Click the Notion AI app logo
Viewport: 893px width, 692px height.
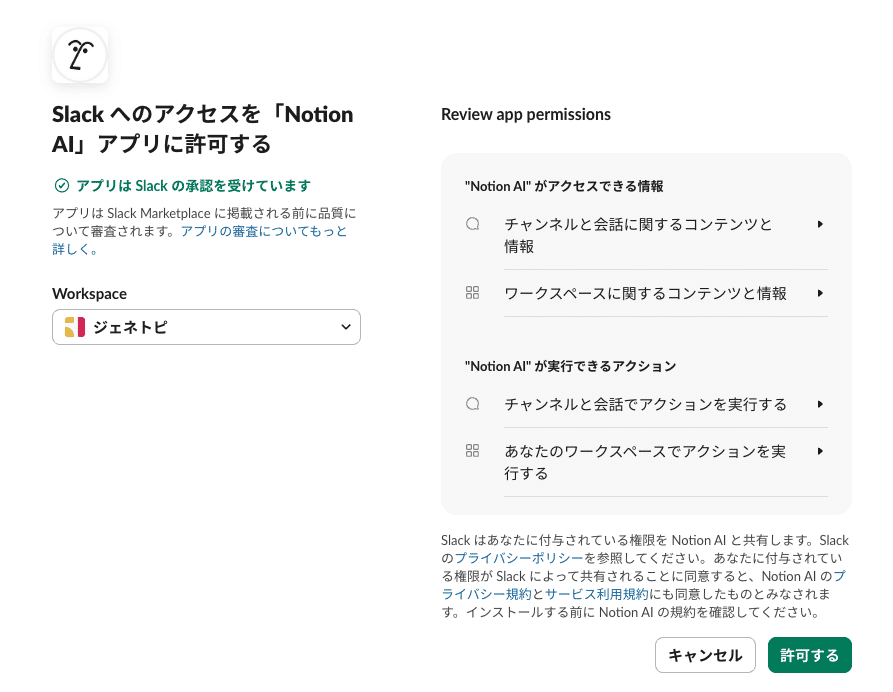coord(80,54)
